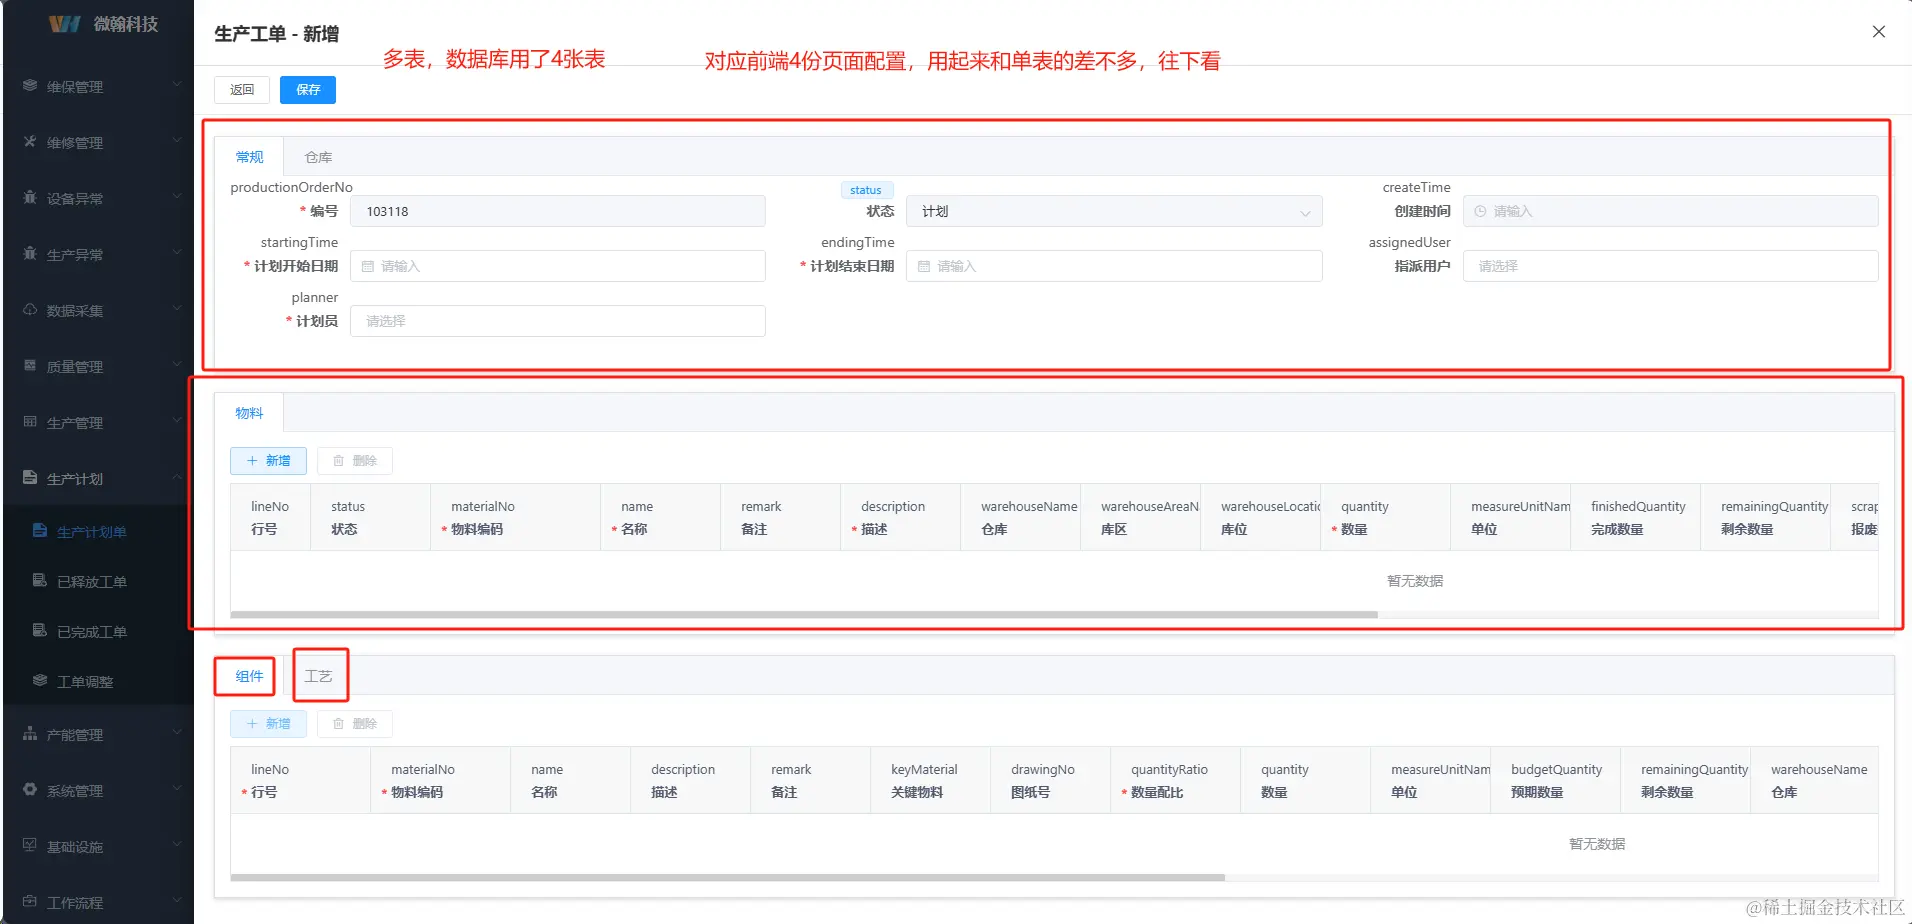This screenshot has width=1912, height=924.
Task: Select the 物料 tab
Action: (249, 413)
